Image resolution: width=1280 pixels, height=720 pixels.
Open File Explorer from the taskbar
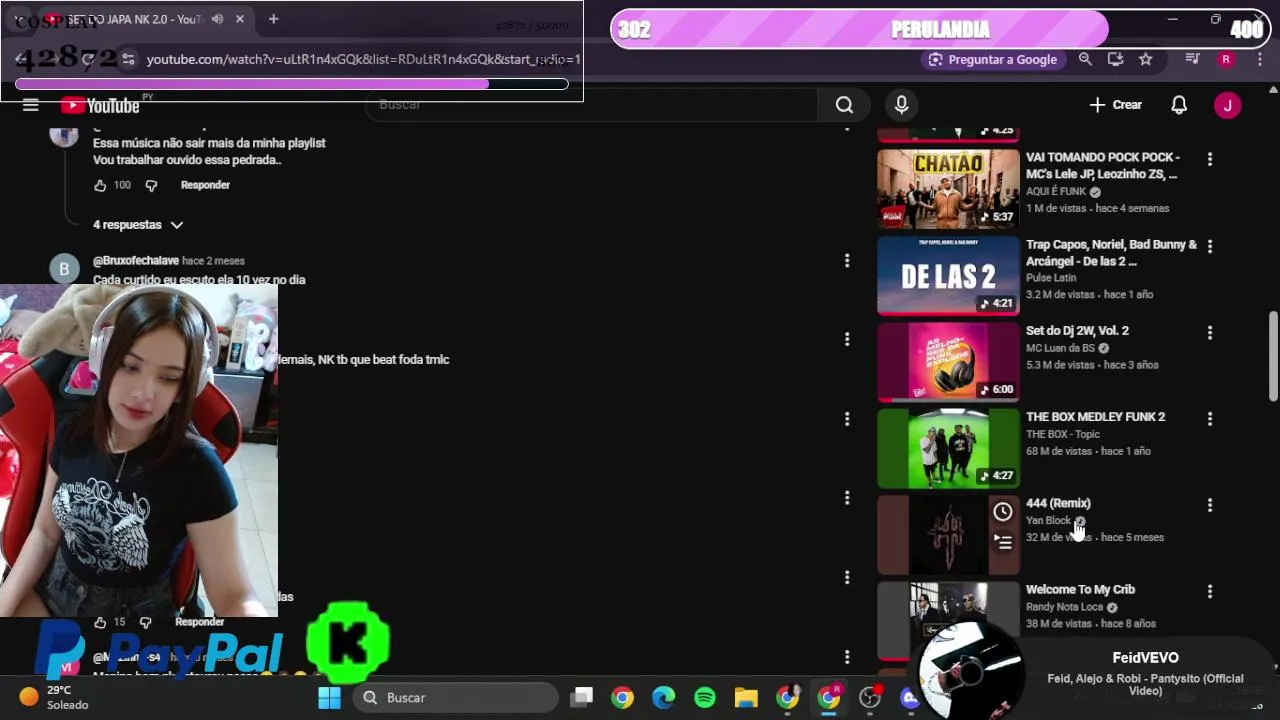(x=746, y=697)
